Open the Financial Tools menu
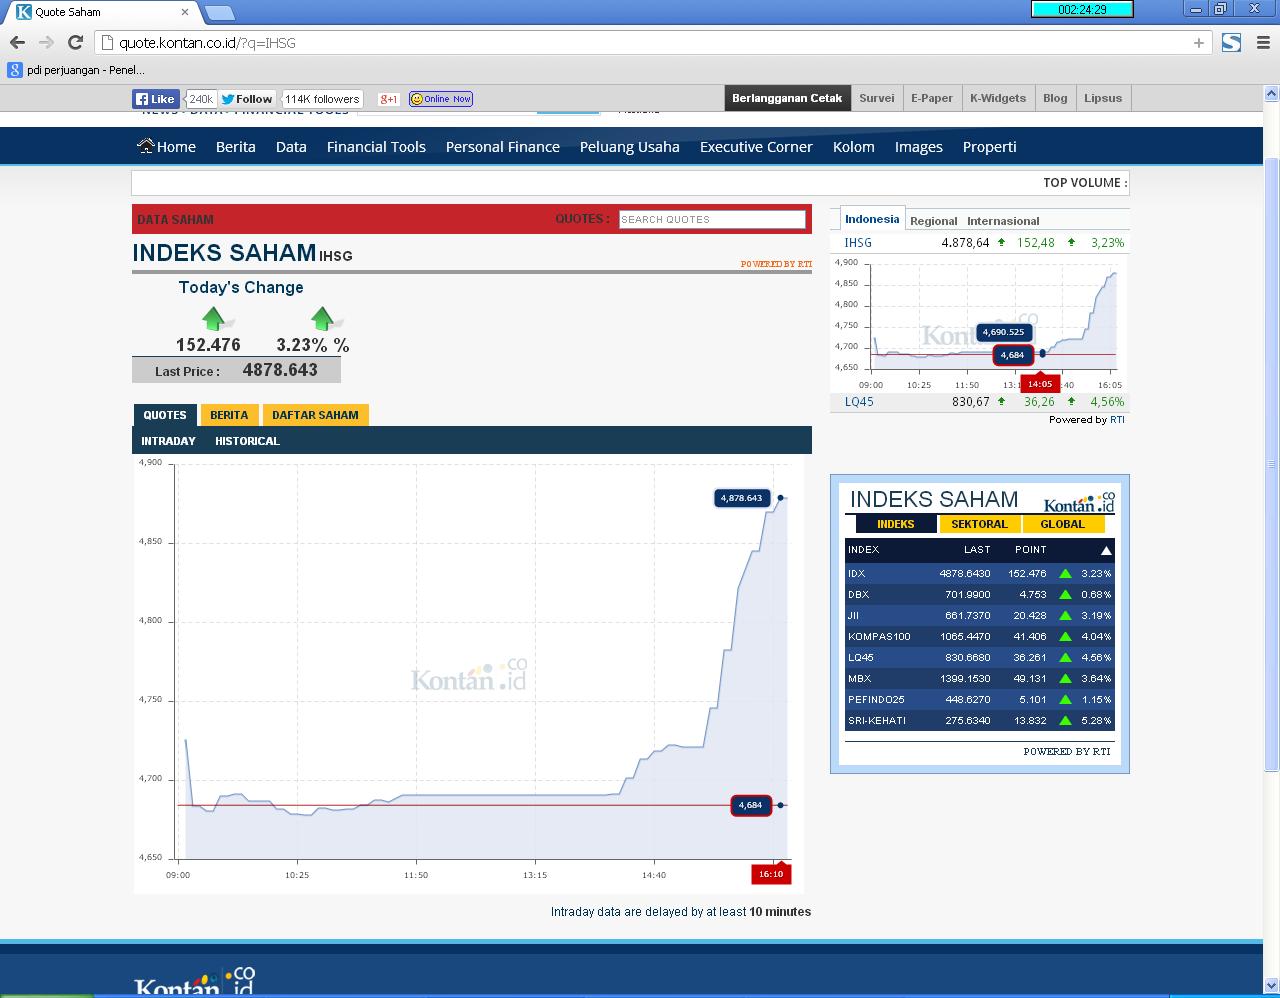The height and width of the screenshot is (998, 1280). point(376,146)
